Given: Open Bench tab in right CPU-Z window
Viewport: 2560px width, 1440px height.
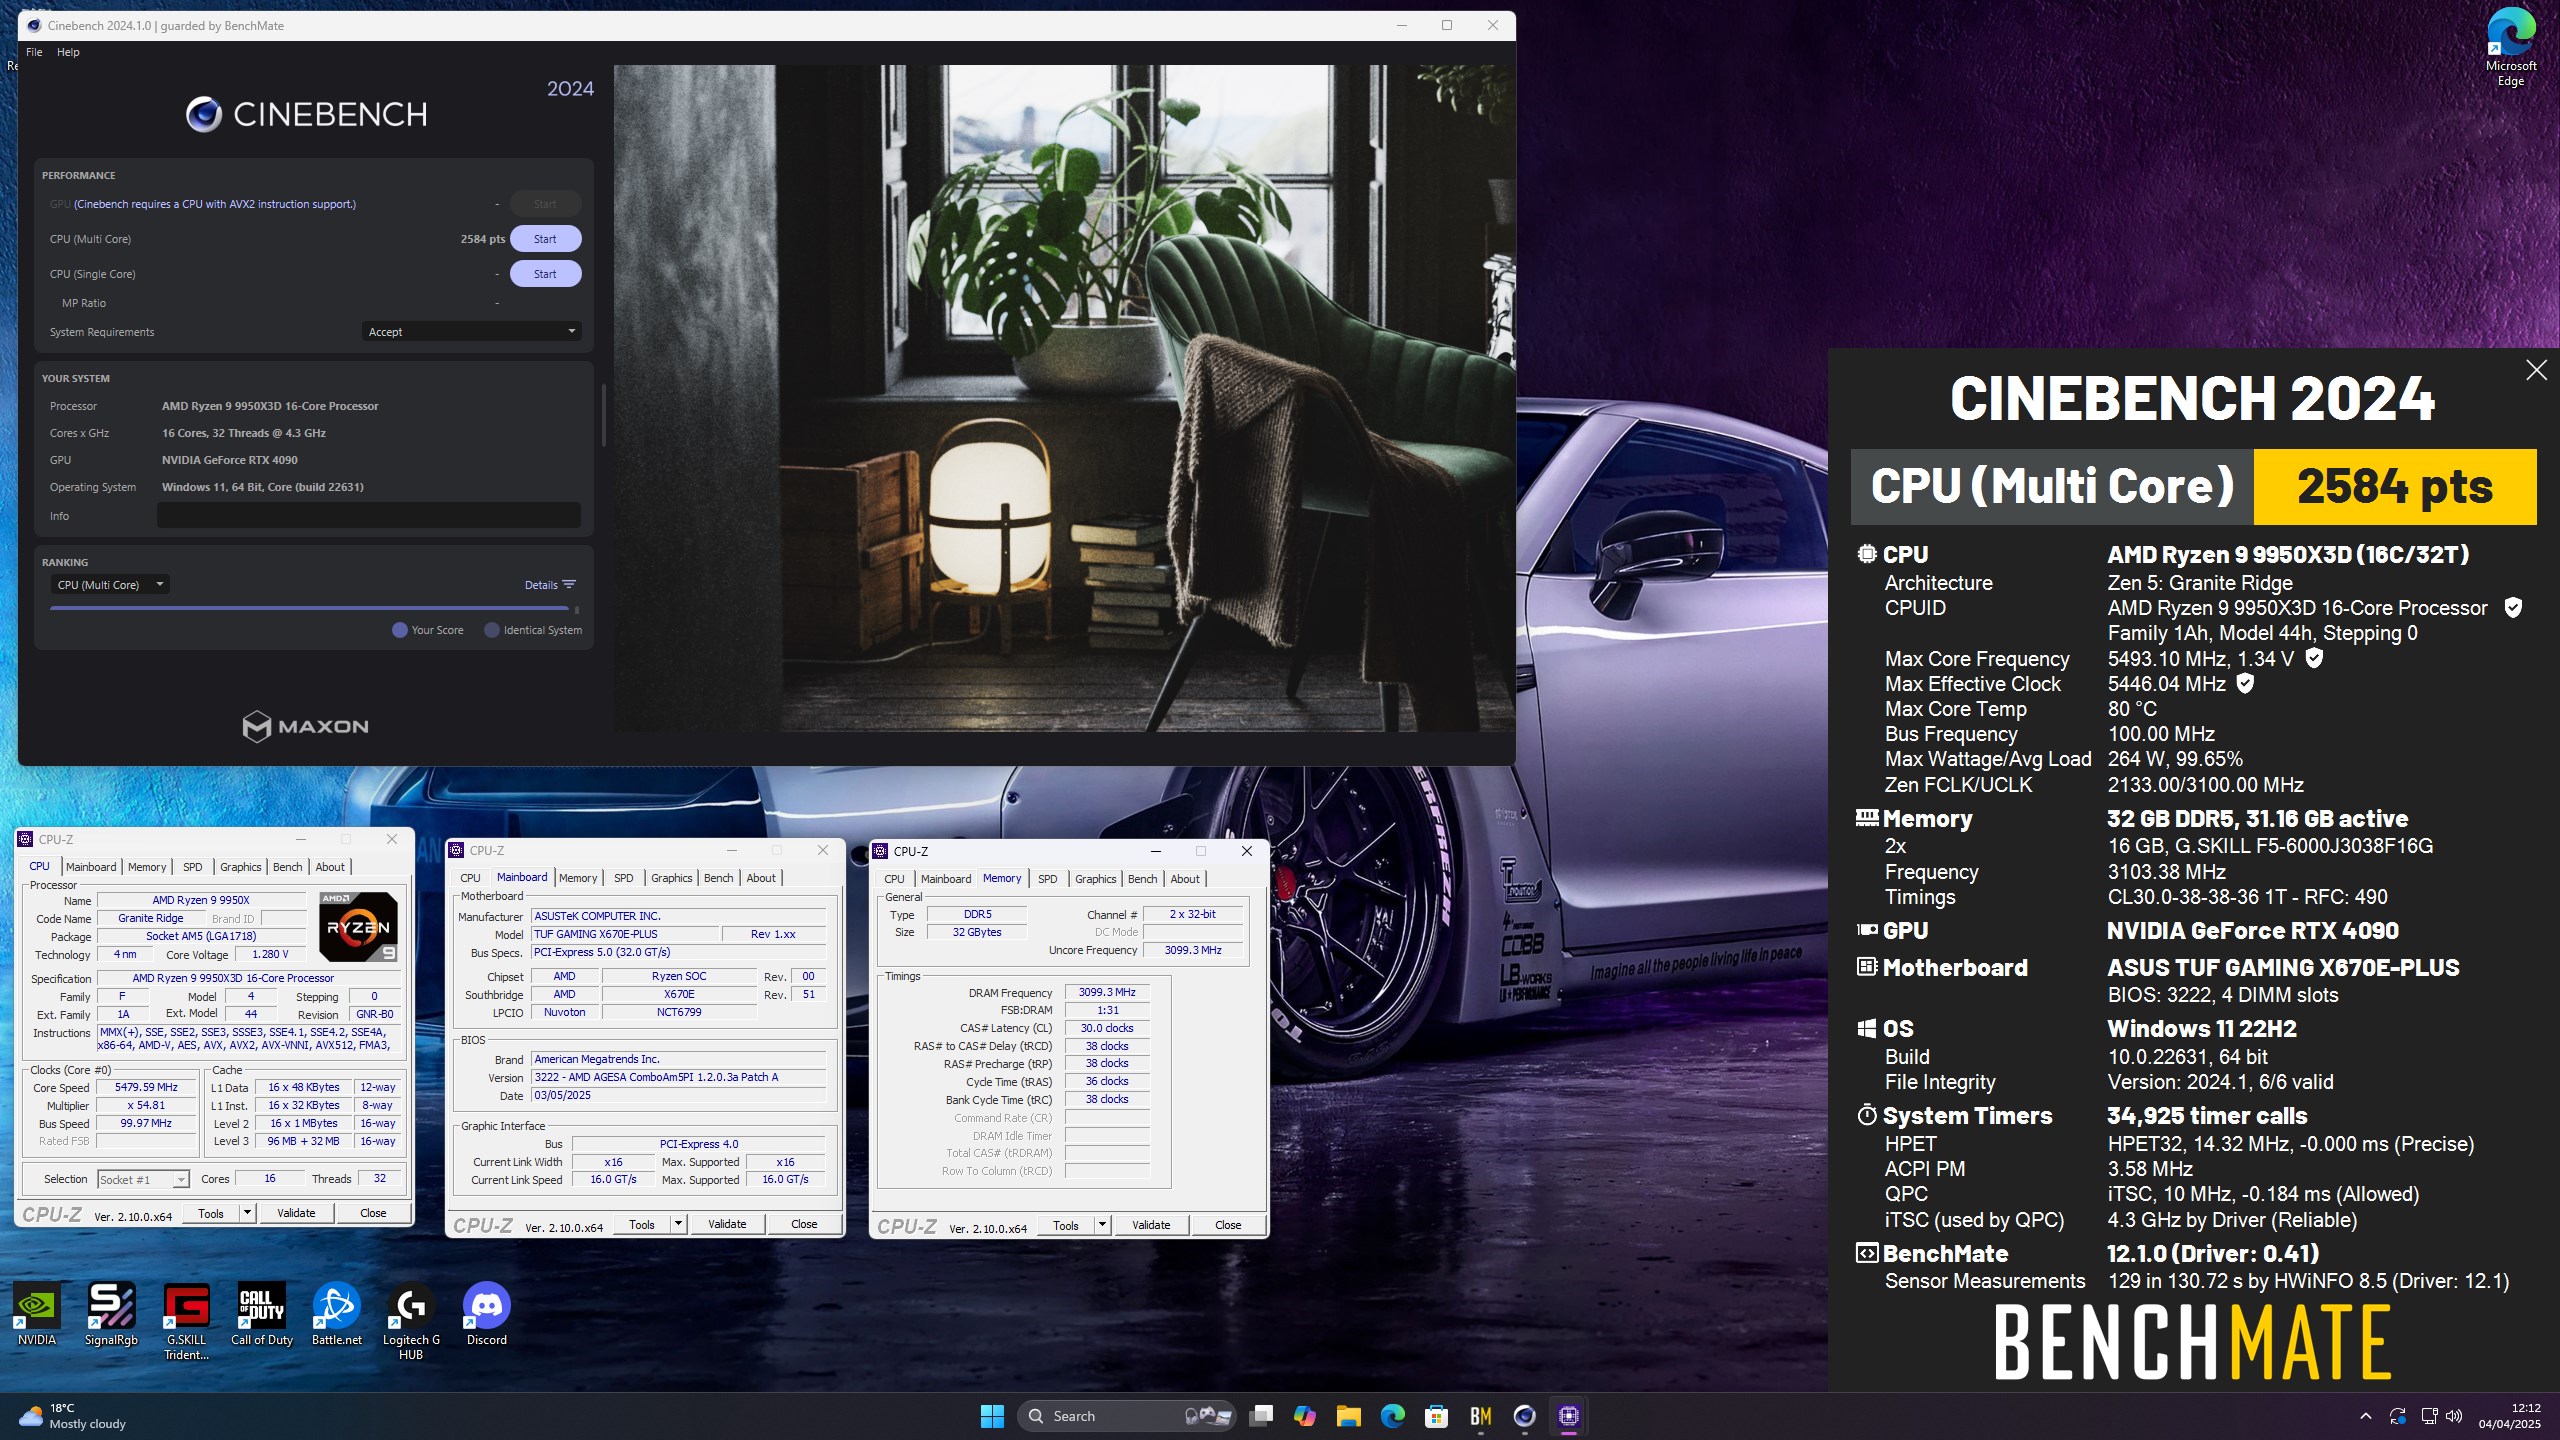Looking at the screenshot, I should [x=1142, y=879].
